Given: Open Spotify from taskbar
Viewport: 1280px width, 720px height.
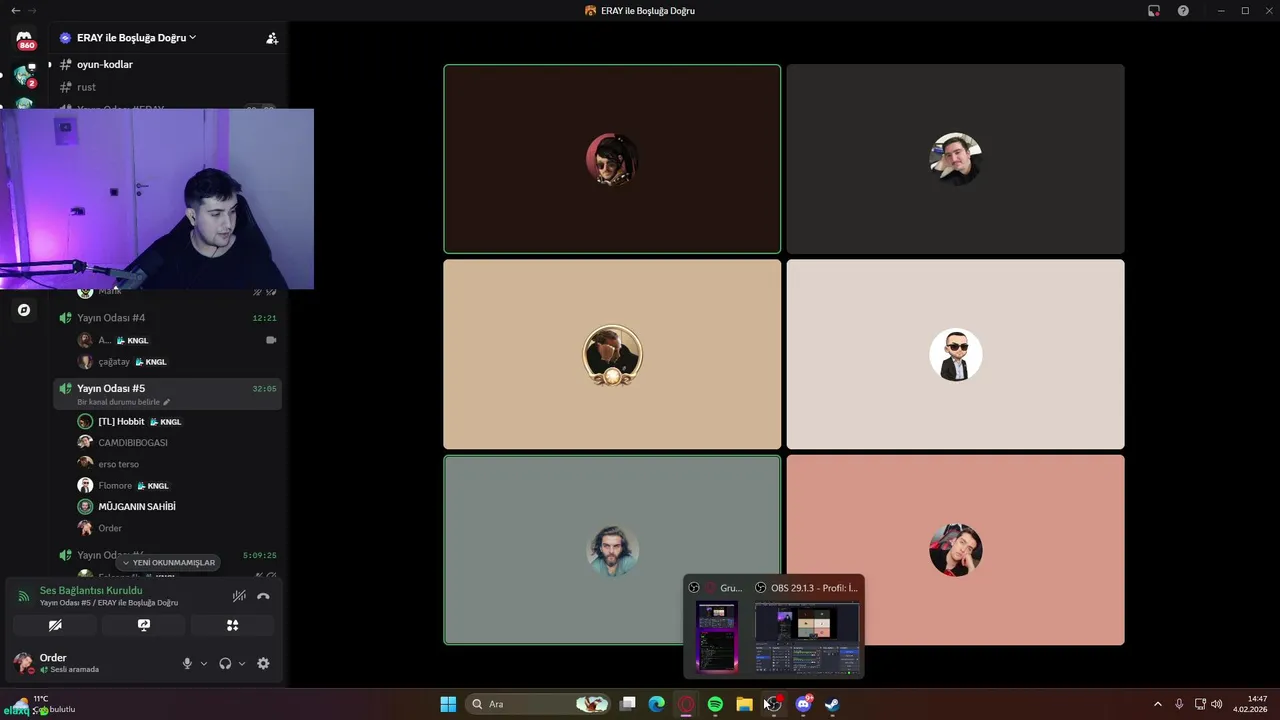Looking at the screenshot, I should 715,704.
